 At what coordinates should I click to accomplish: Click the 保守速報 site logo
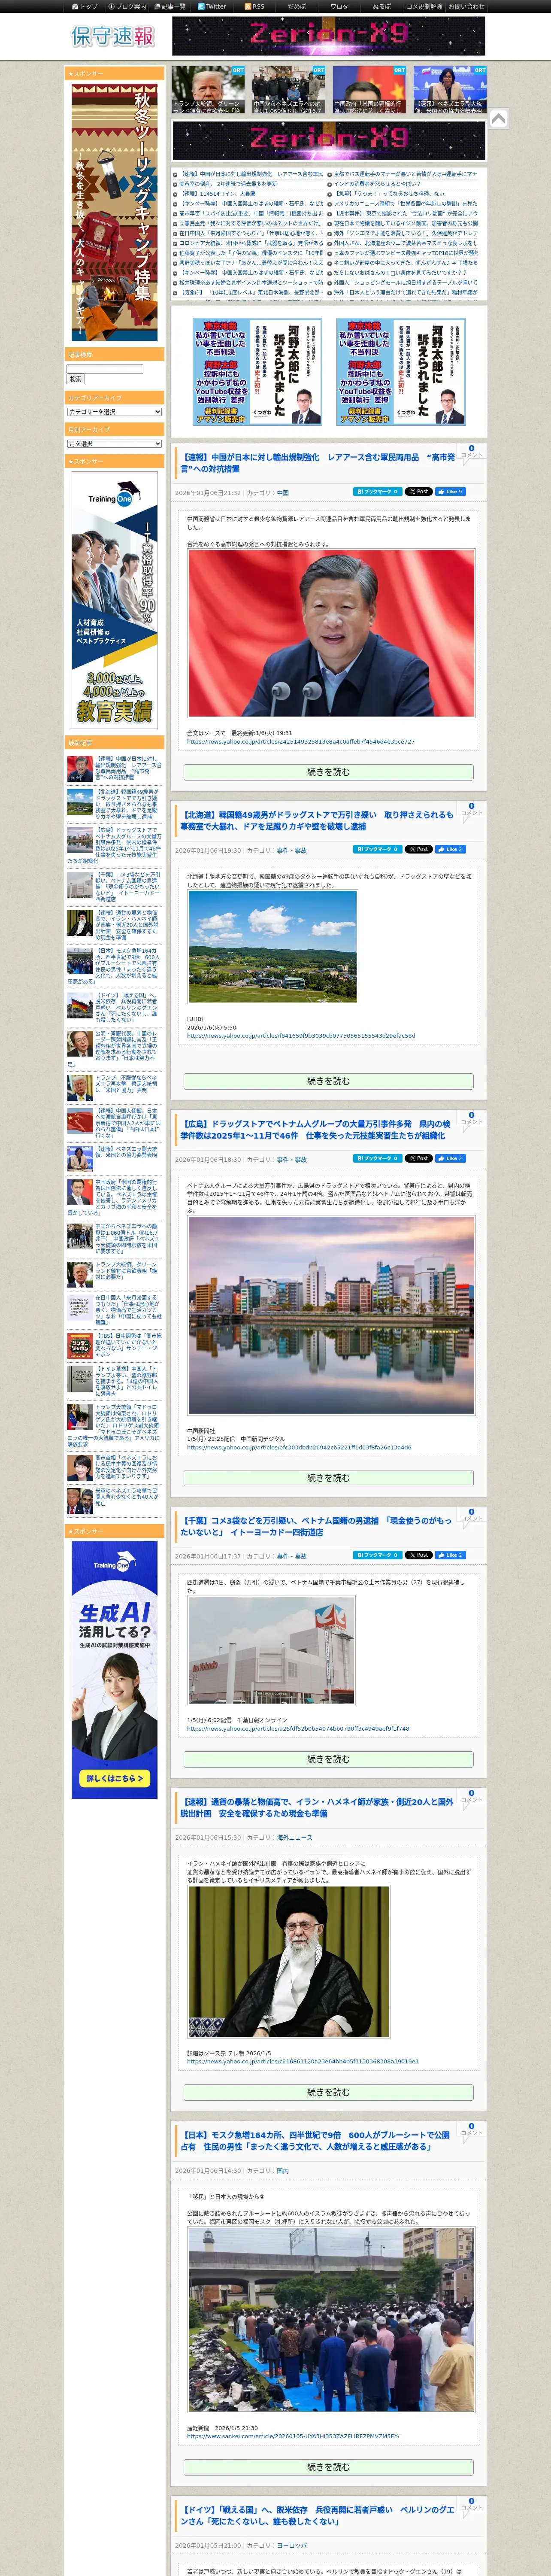coord(113,36)
